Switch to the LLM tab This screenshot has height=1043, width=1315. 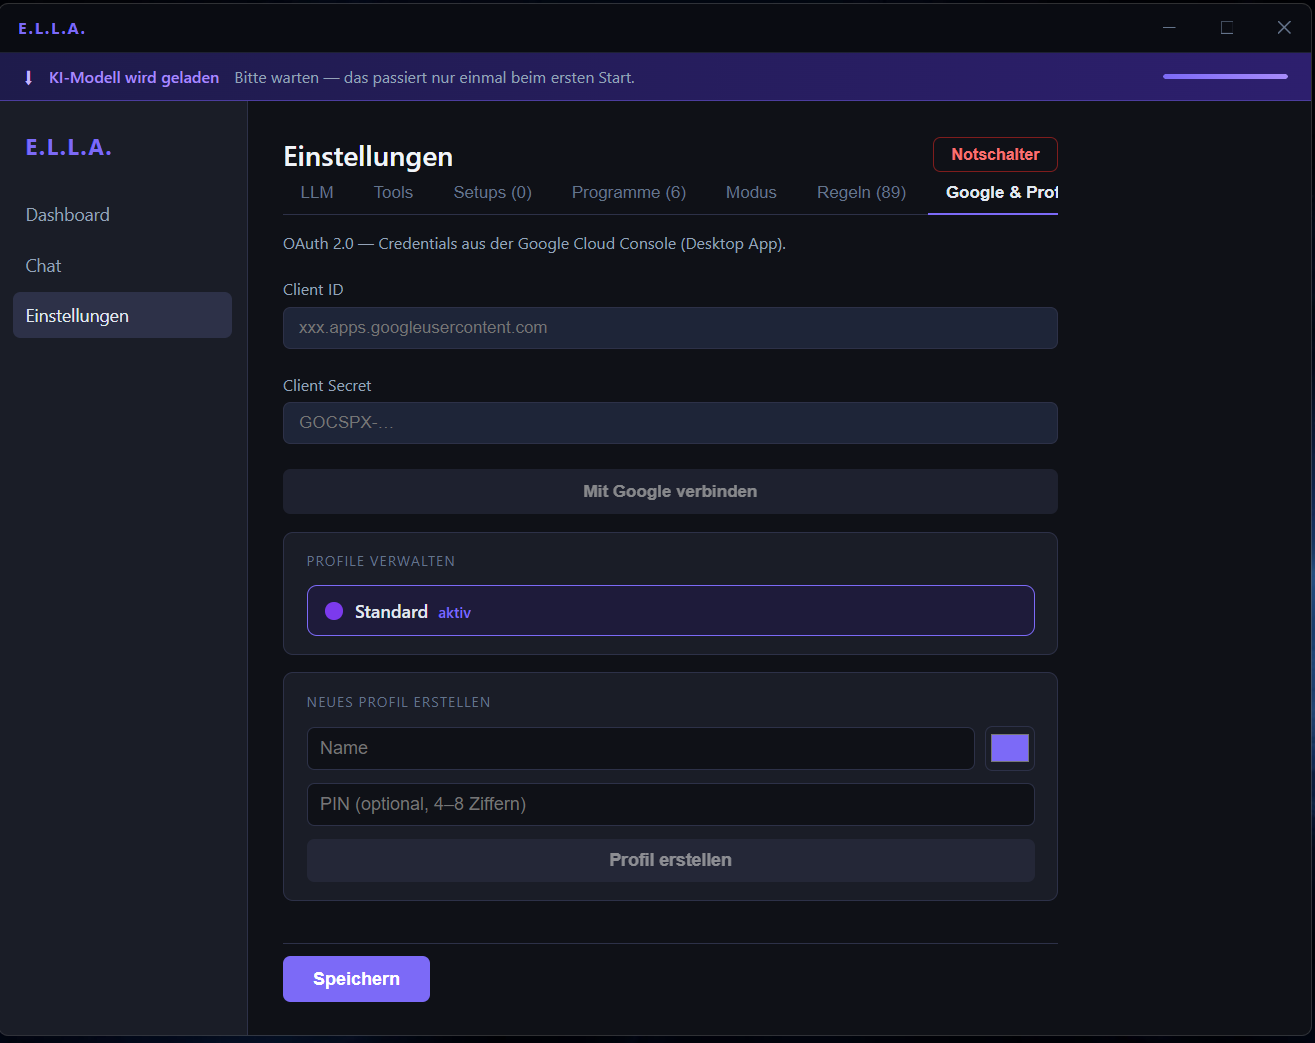(x=317, y=192)
